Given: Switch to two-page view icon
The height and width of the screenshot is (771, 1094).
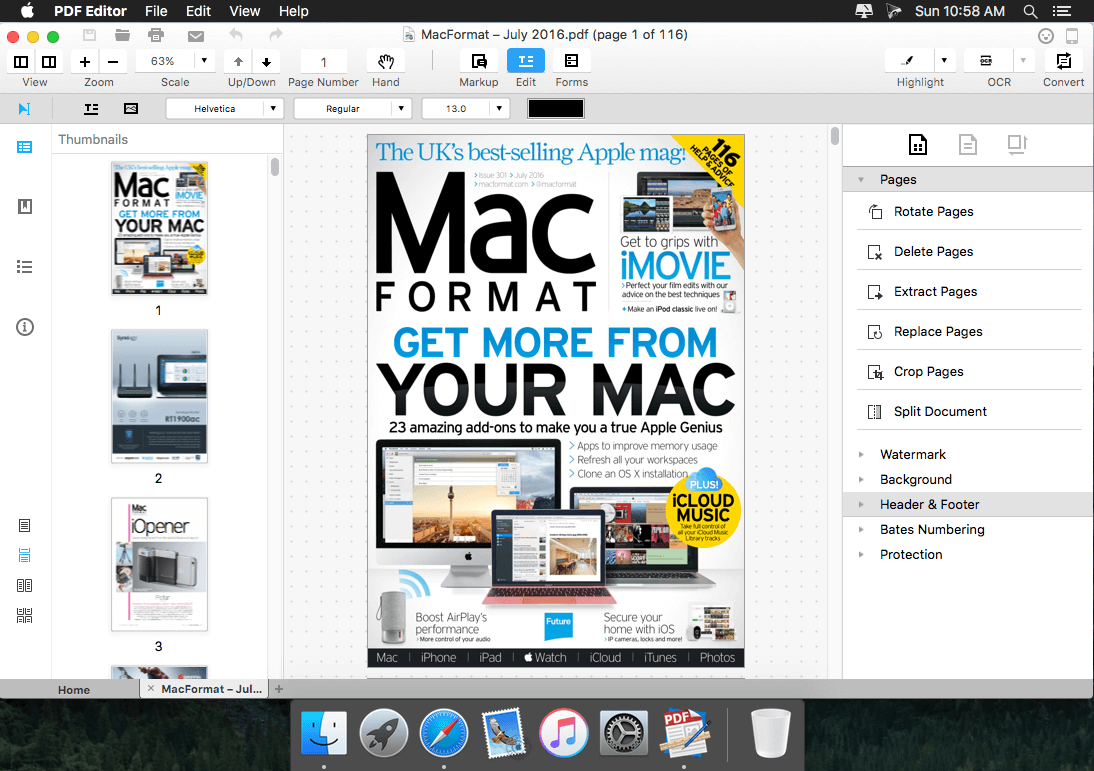Looking at the screenshot, I should pos(24,585).
